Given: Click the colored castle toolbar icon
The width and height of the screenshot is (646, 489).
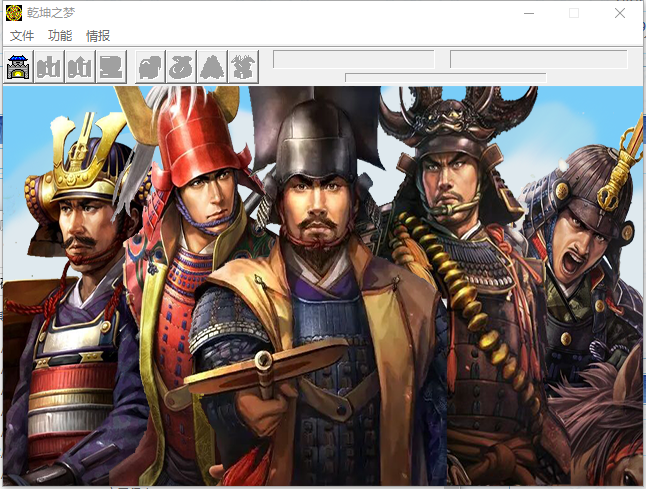Looking at the screenshot, I should click(x=18, y=66).
